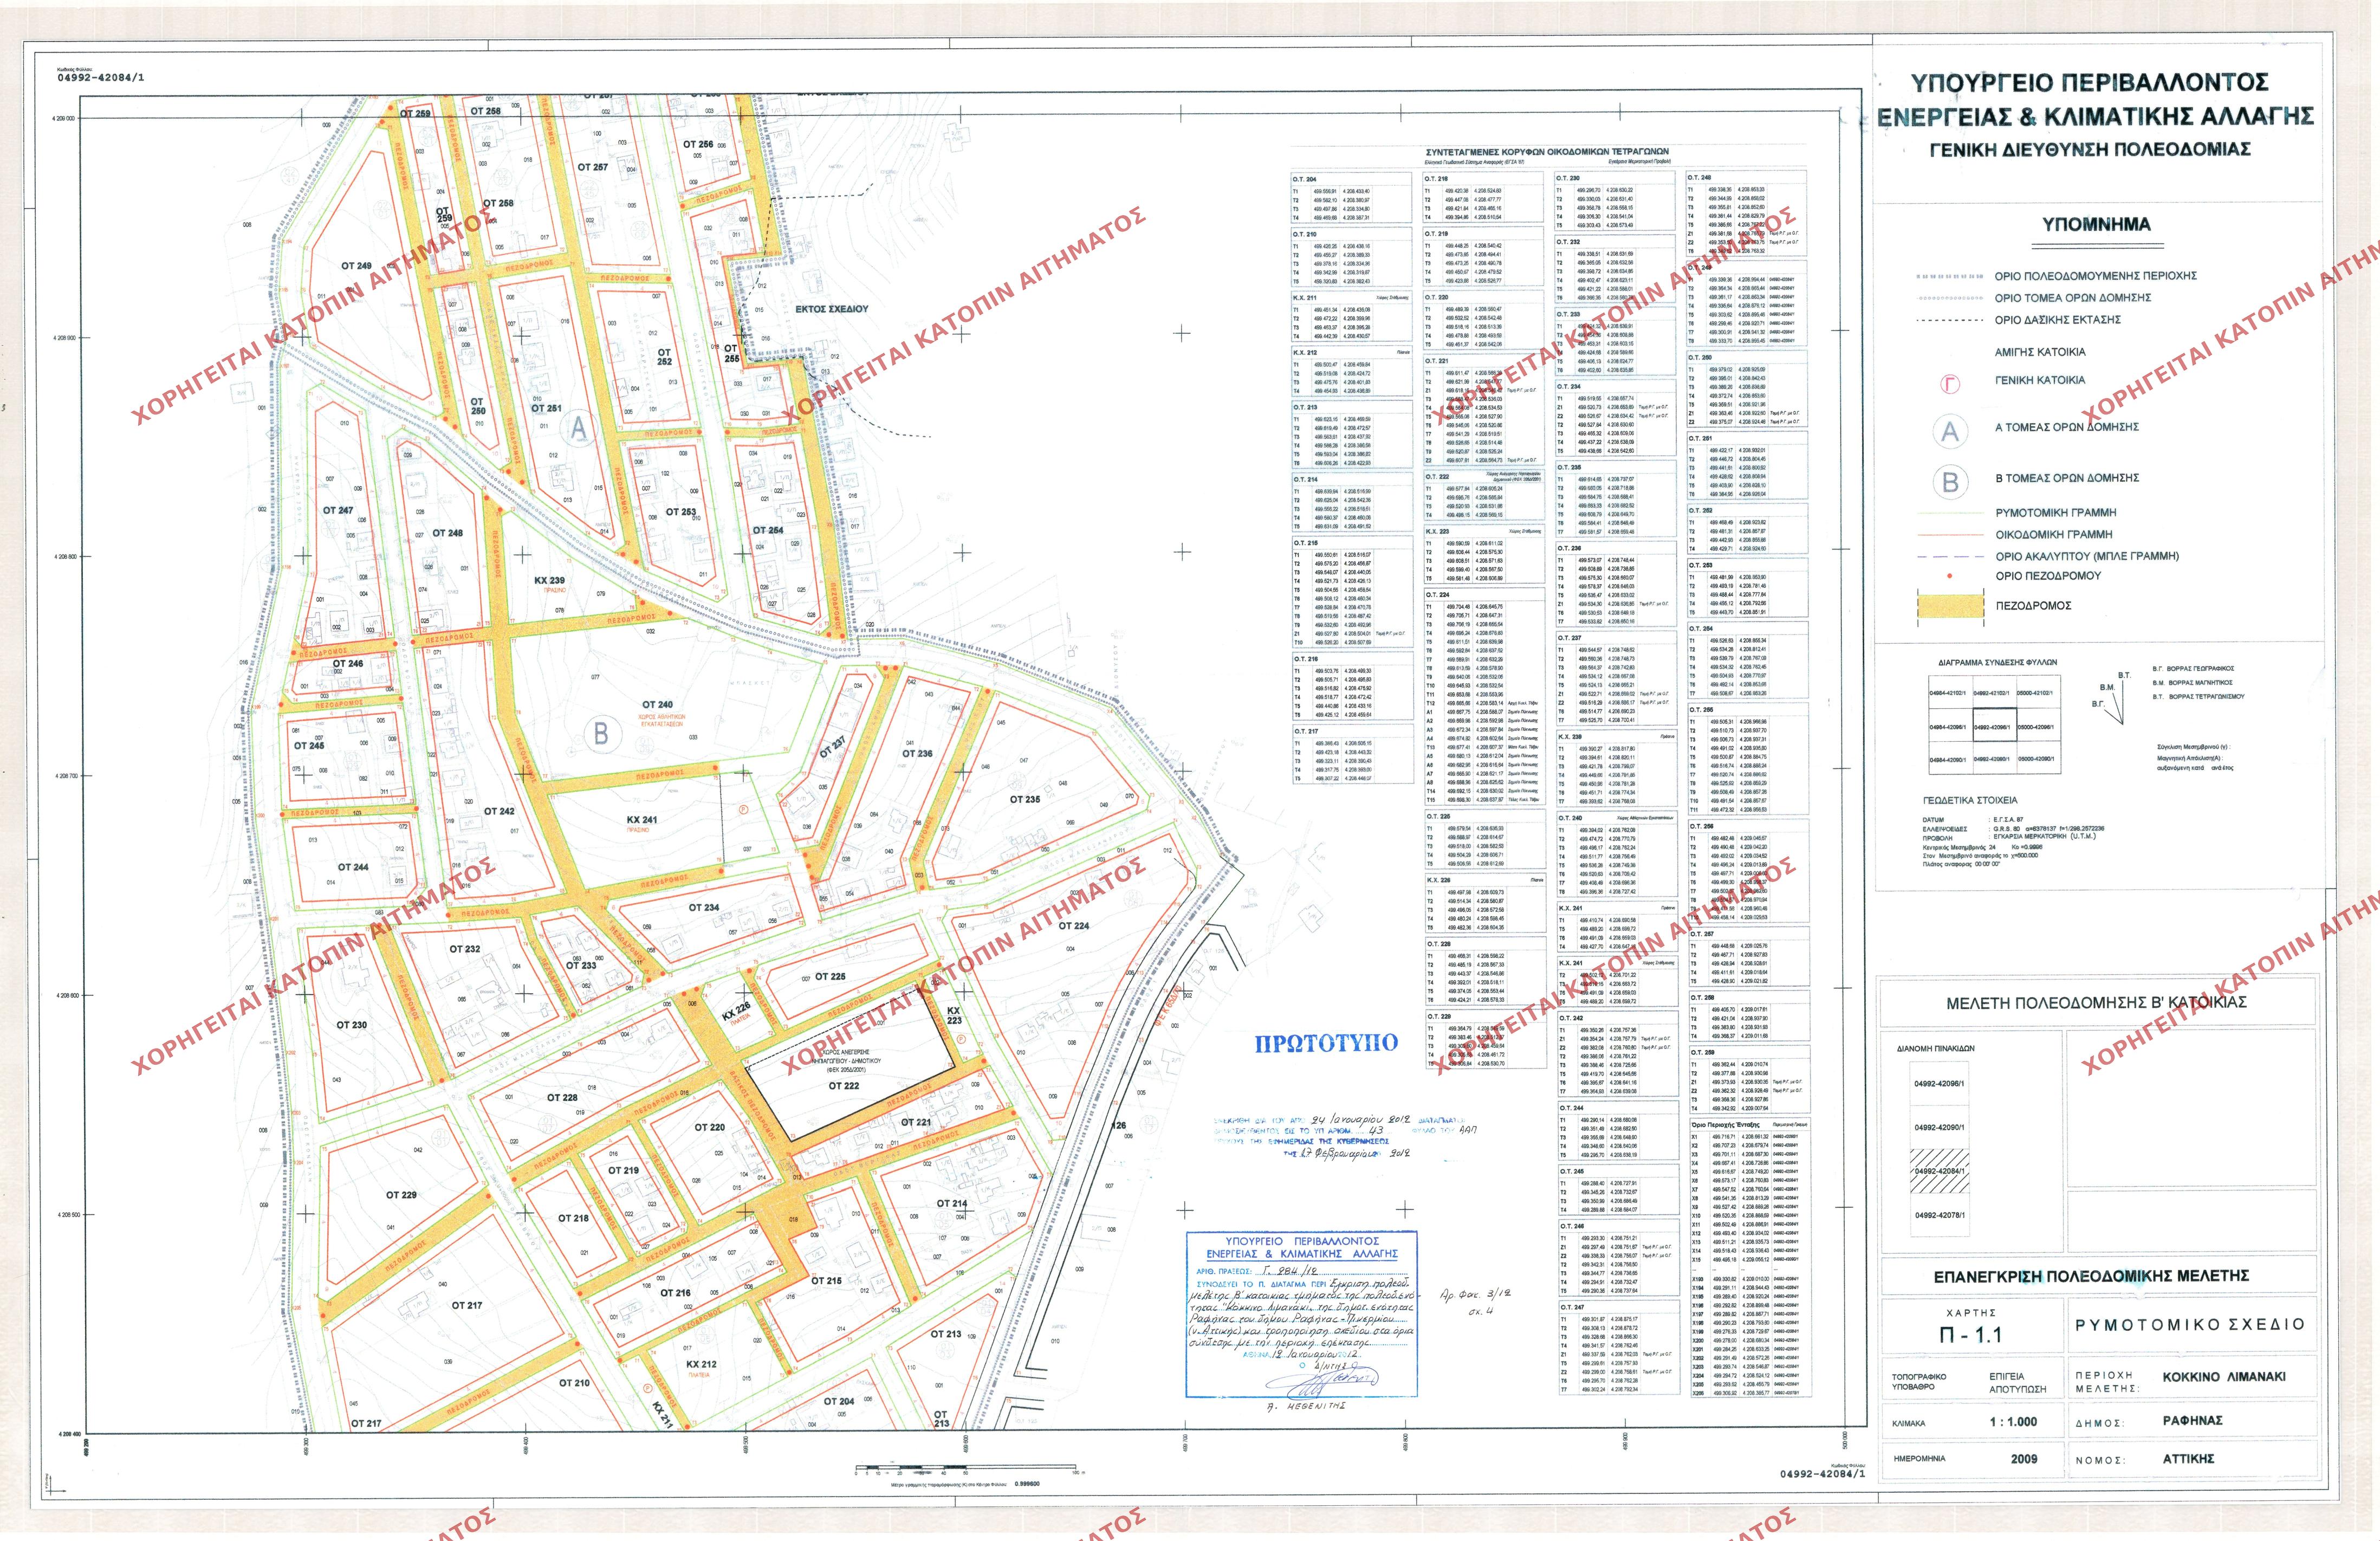Viewport: 2380px width, 1541px height.
Task: Click the circled Γ symbol in legend
Action: pyautogui.click(x=1950, y=384)
